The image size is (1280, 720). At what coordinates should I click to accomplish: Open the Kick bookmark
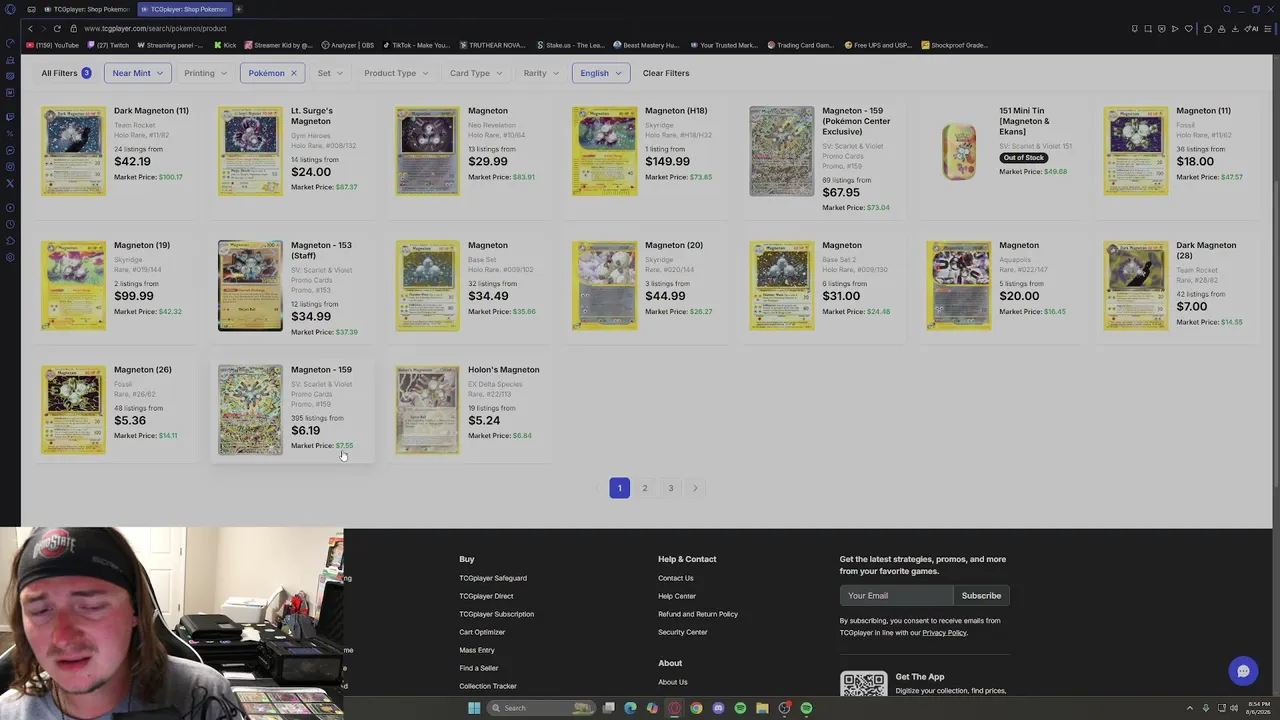[x=225, y=45]
